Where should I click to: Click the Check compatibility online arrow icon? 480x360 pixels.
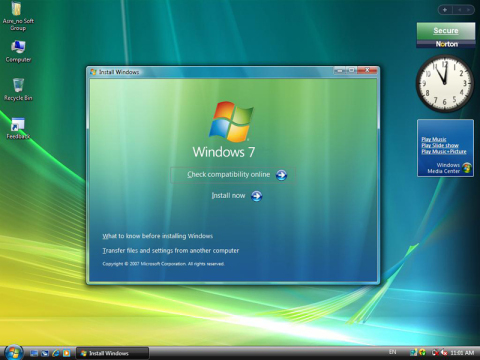tap(281, 175)
